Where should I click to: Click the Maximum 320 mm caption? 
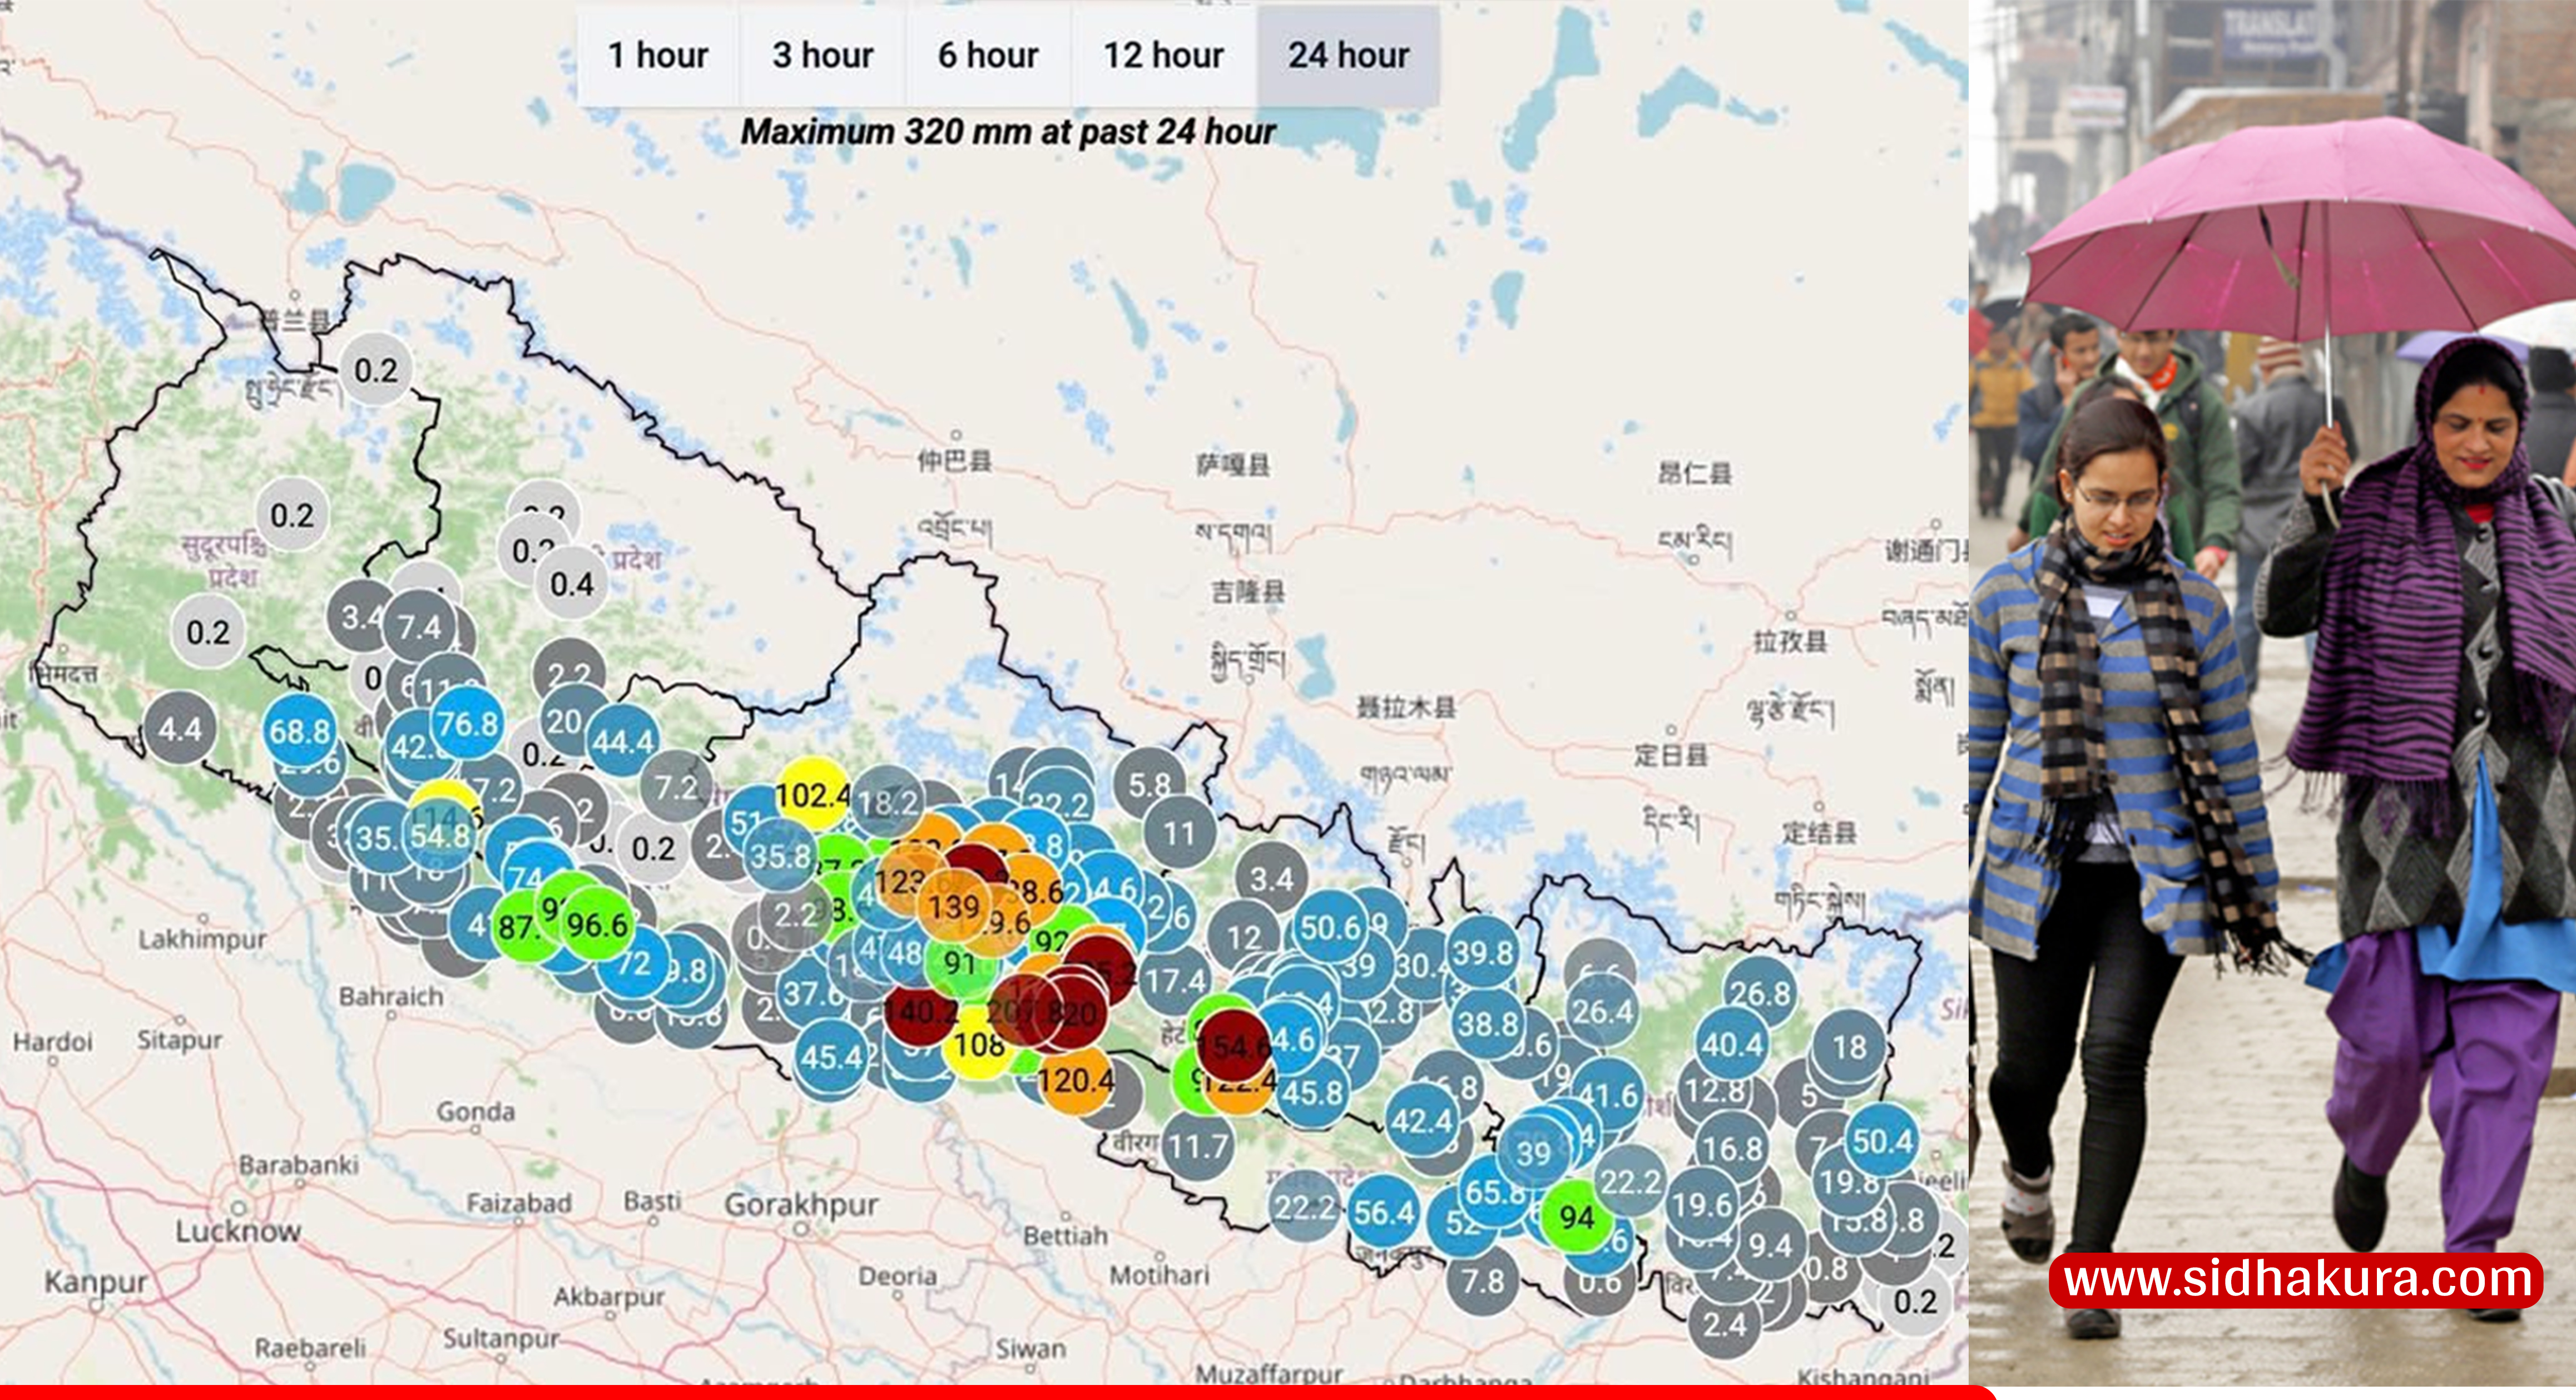(x=1008, y=132)
